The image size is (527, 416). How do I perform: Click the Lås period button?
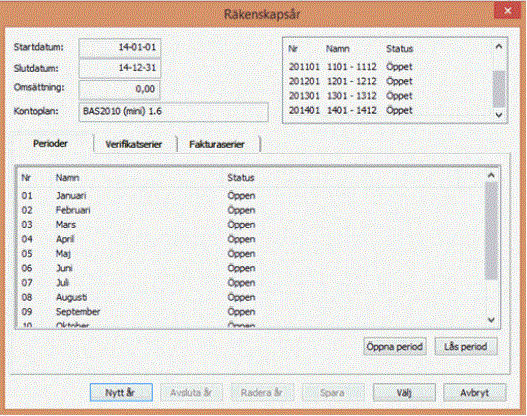tap(466, 346)
